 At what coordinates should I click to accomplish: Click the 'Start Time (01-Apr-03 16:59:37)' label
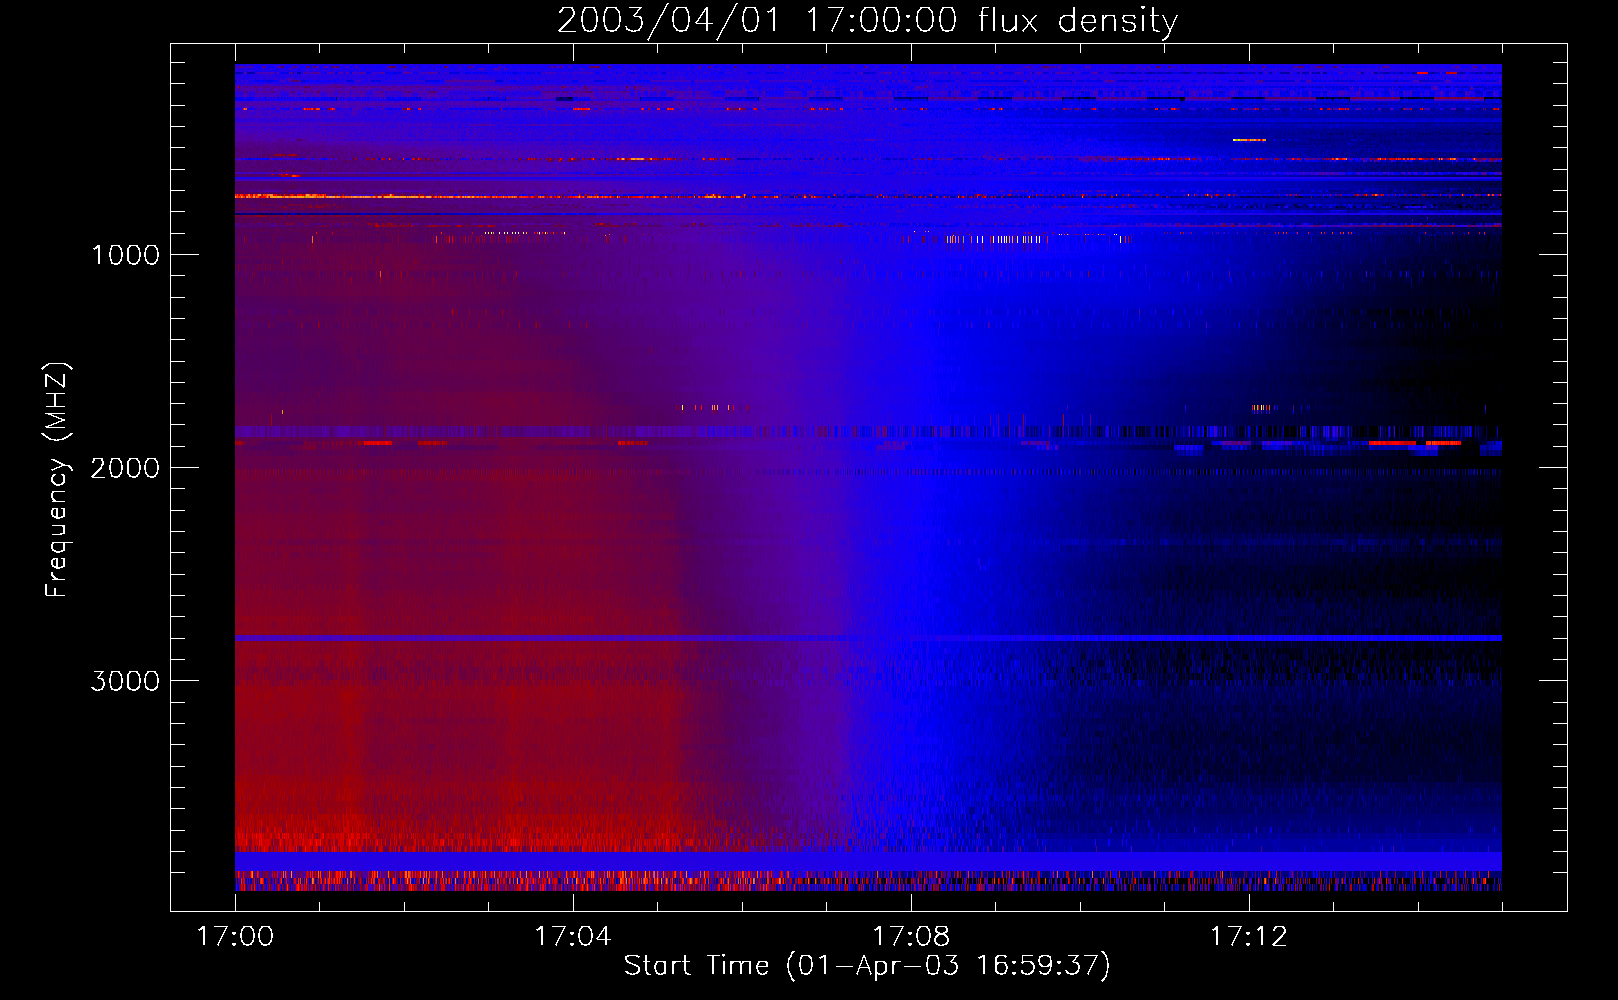pos(867,966)
